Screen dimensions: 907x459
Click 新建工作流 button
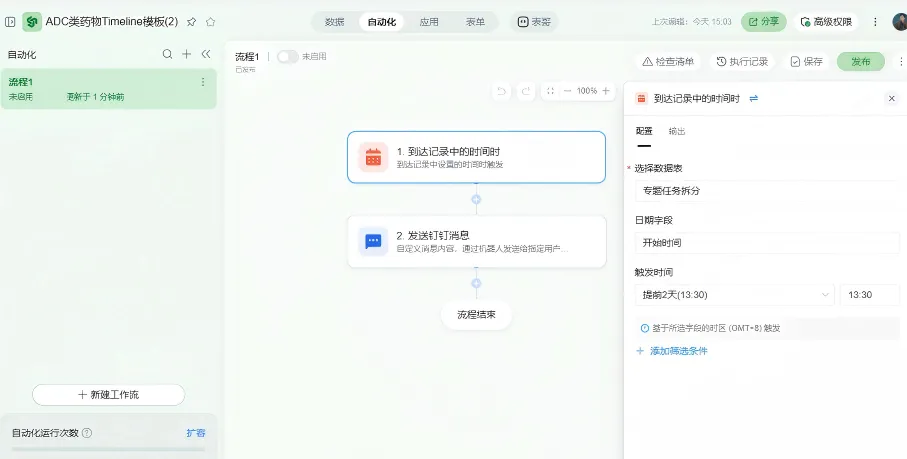108,395
